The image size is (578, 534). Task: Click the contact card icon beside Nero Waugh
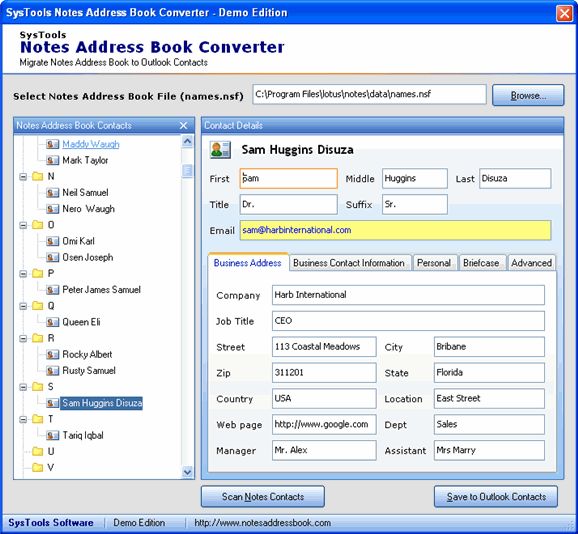point(52,209)
